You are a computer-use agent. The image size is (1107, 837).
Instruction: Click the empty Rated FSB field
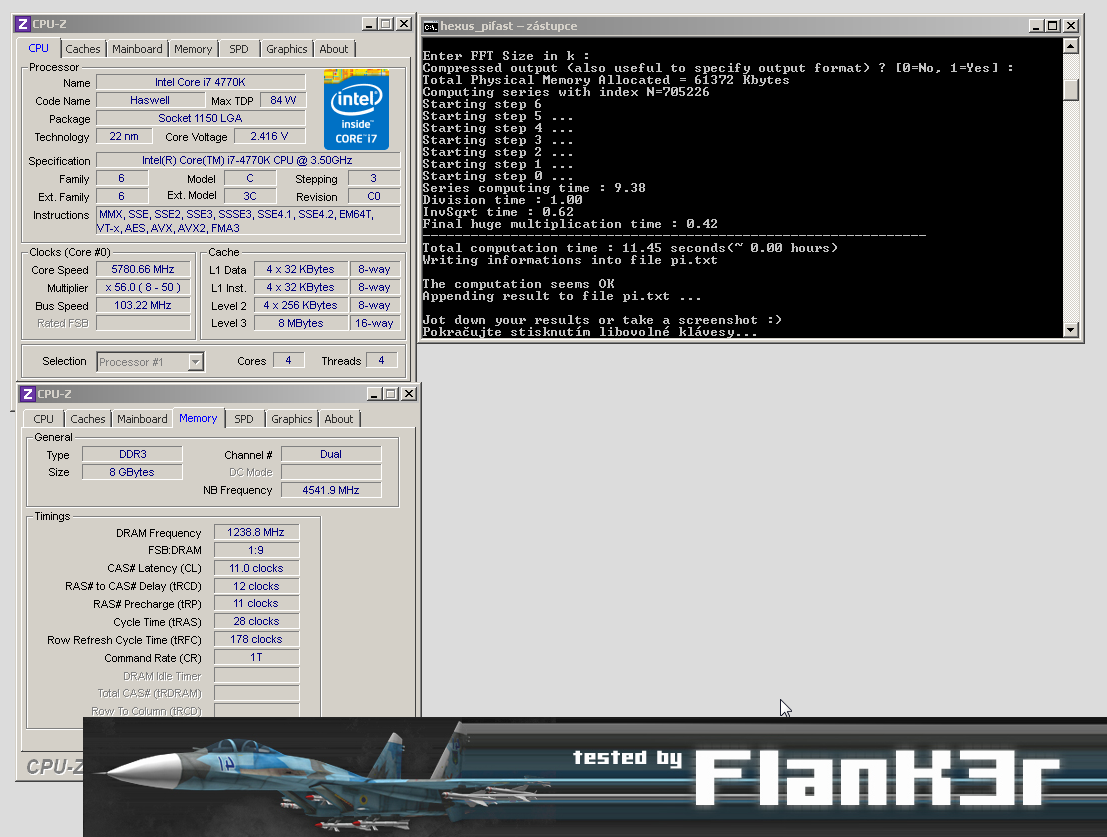[x=143, y=323]
